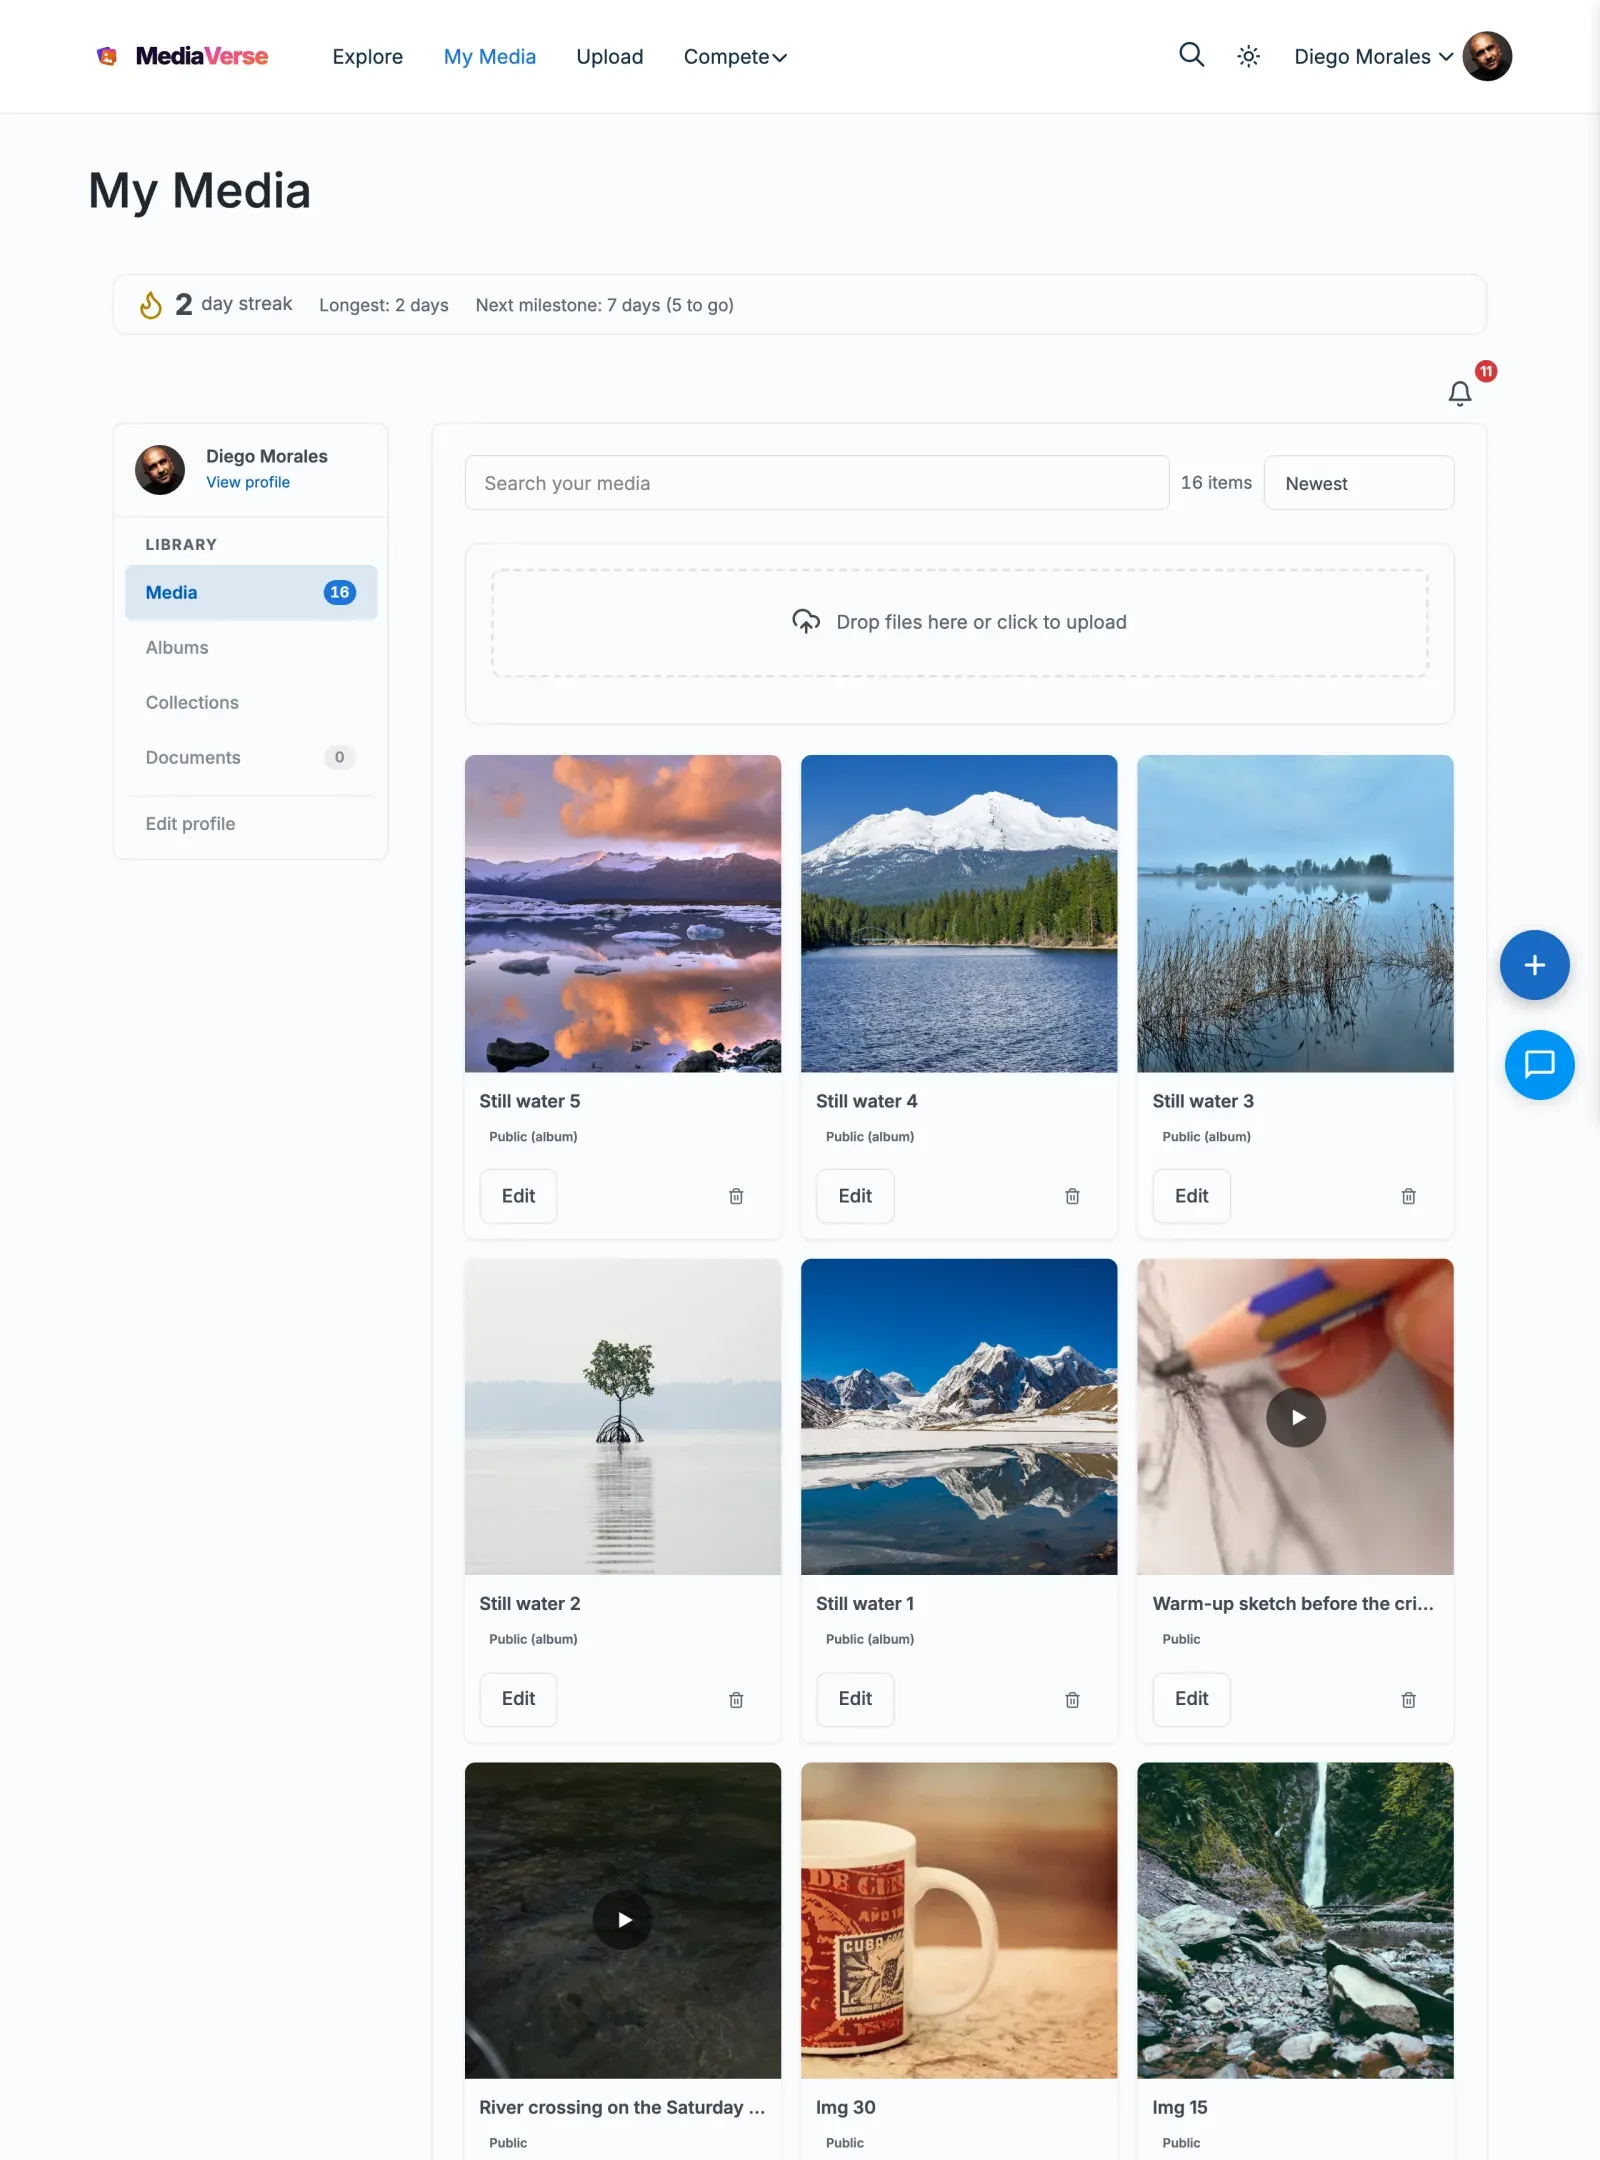The image size is (1600, 2160).
Task: Edit the Still water 2 item
Action: coord(518,1699)
